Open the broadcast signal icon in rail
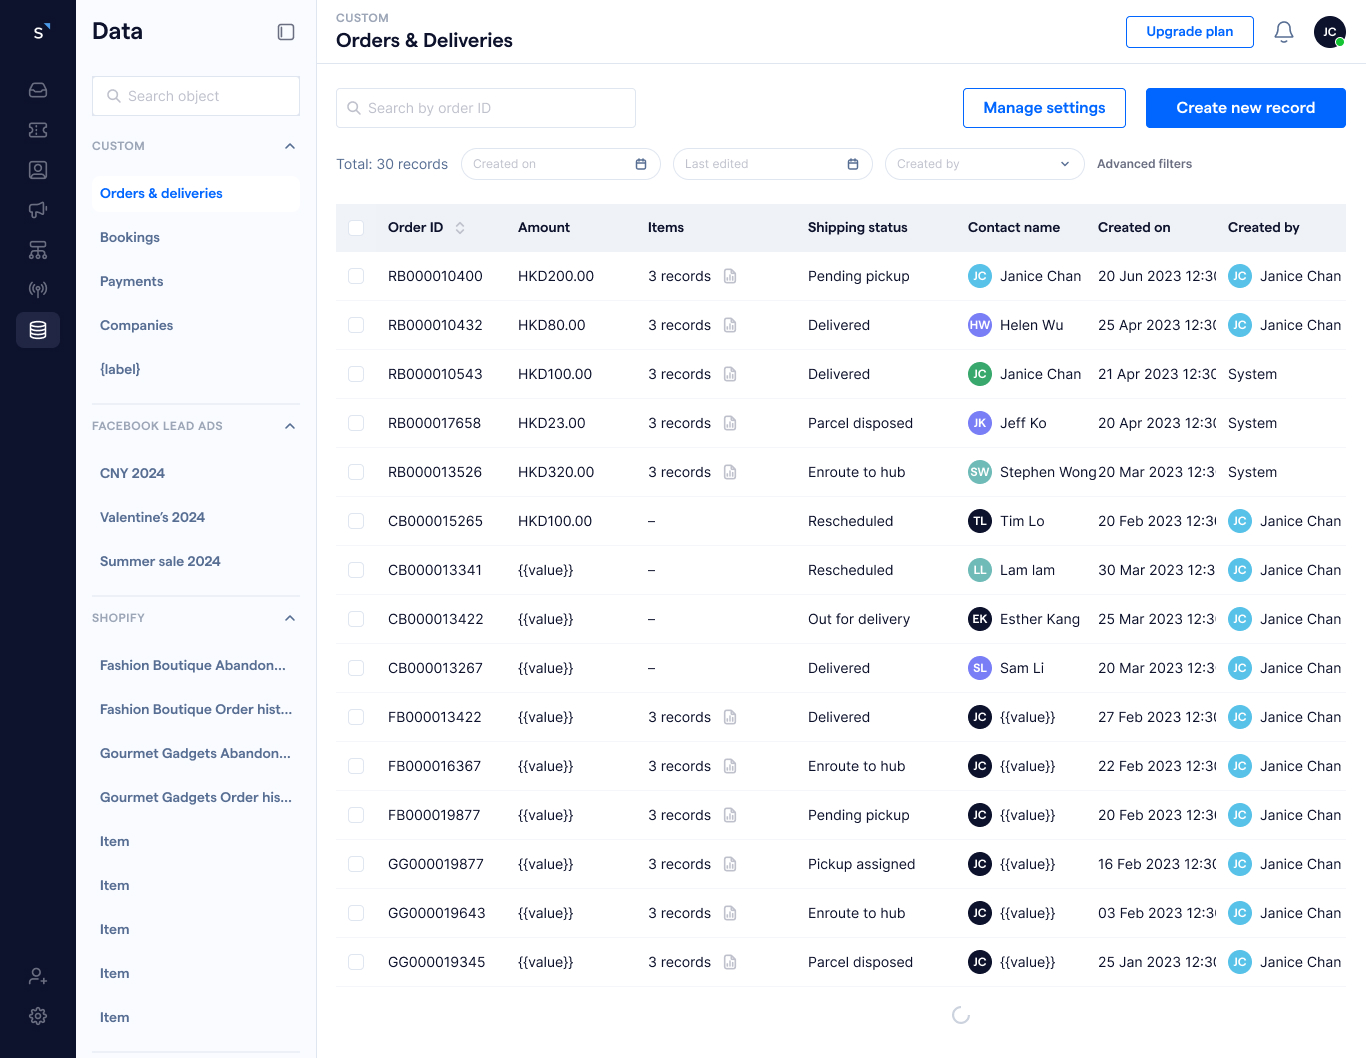Screen dimensions: 1366x1058 click(x=38, y=290)
